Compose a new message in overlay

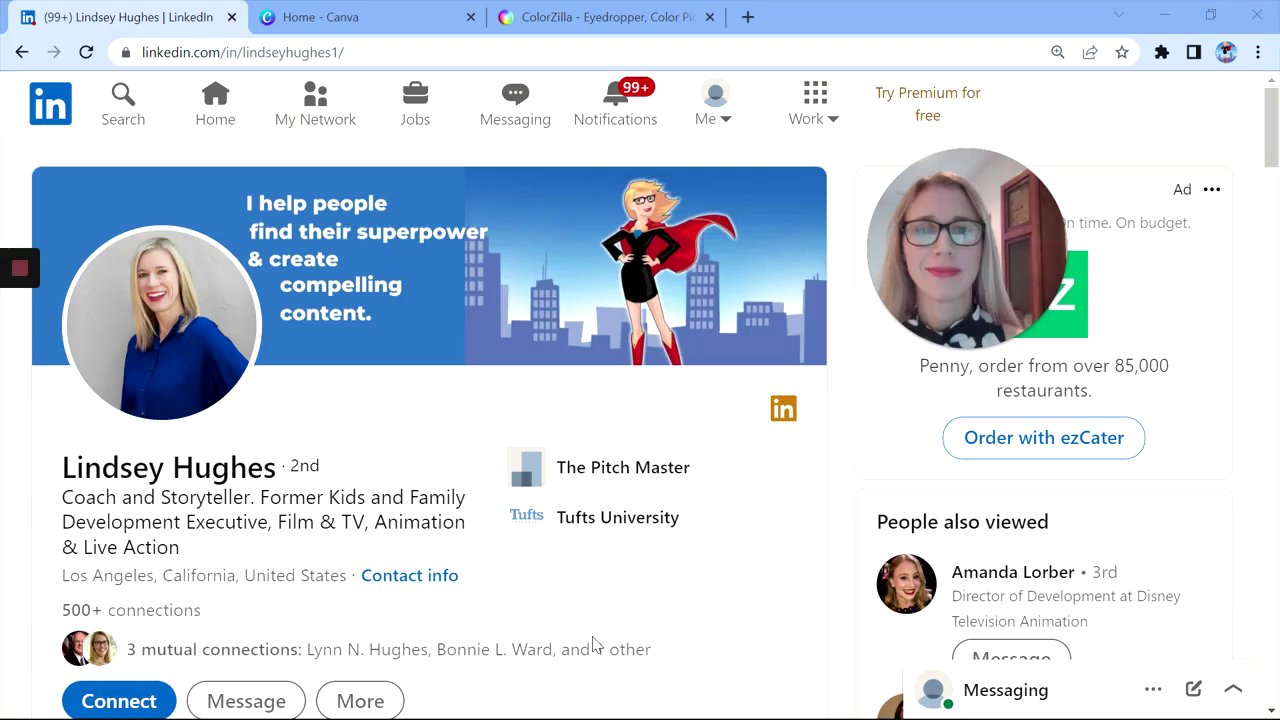click(x=1193, y=689)
